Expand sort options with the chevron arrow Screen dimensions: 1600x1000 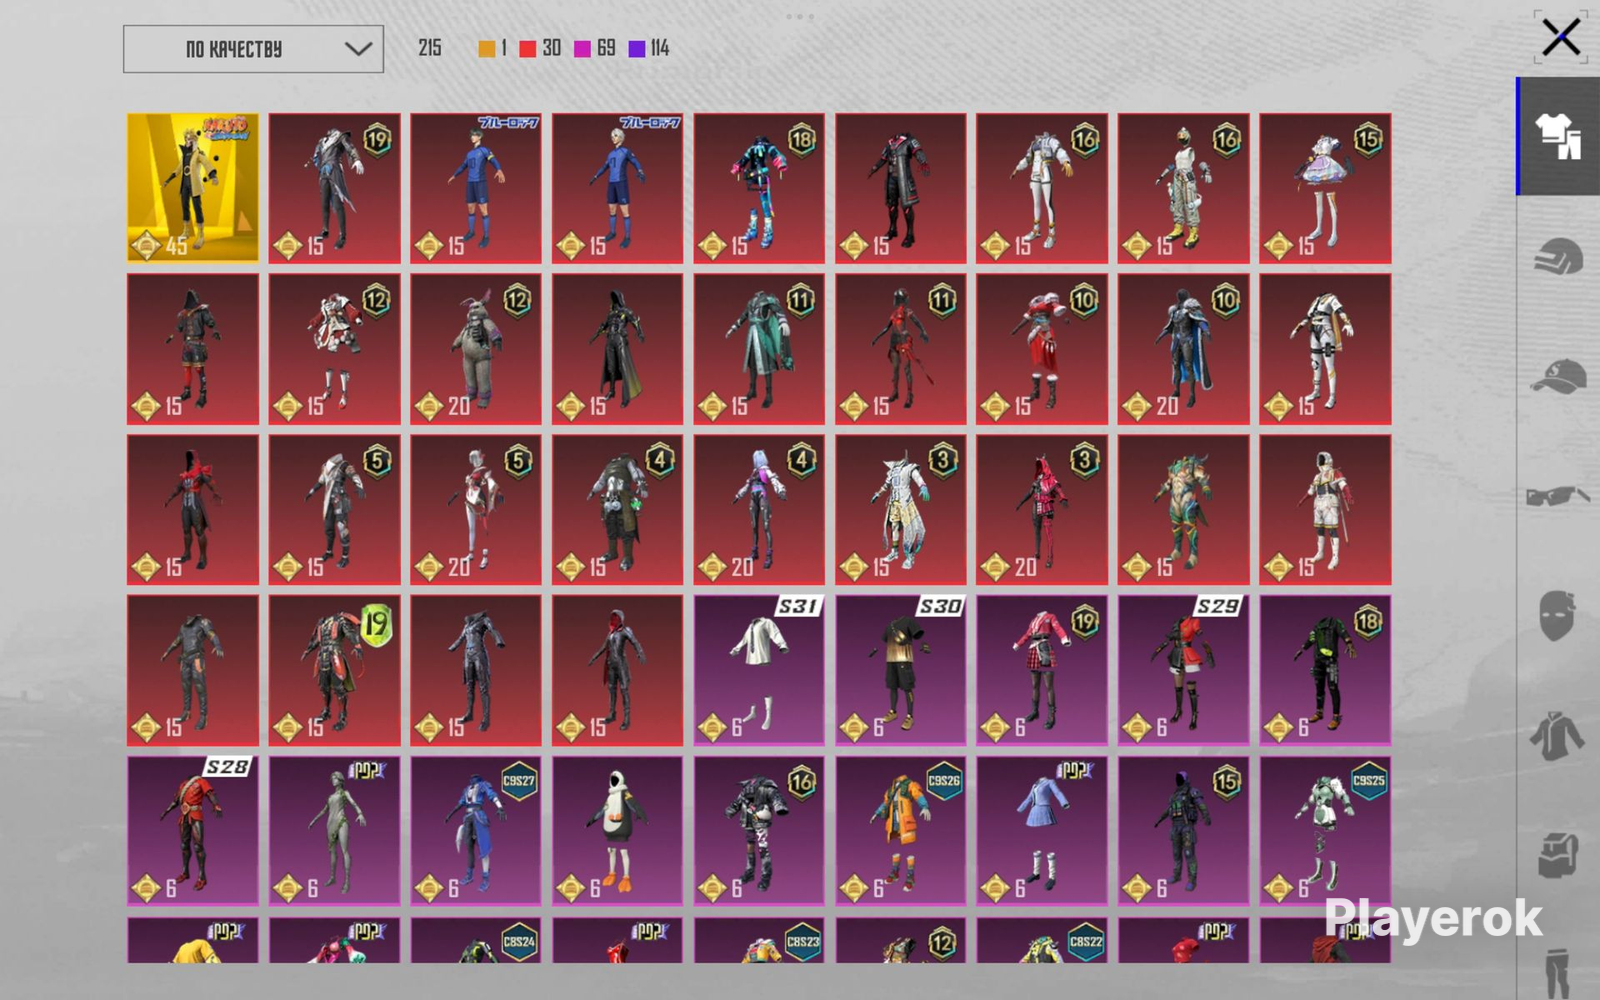click(x=358, y=49)
